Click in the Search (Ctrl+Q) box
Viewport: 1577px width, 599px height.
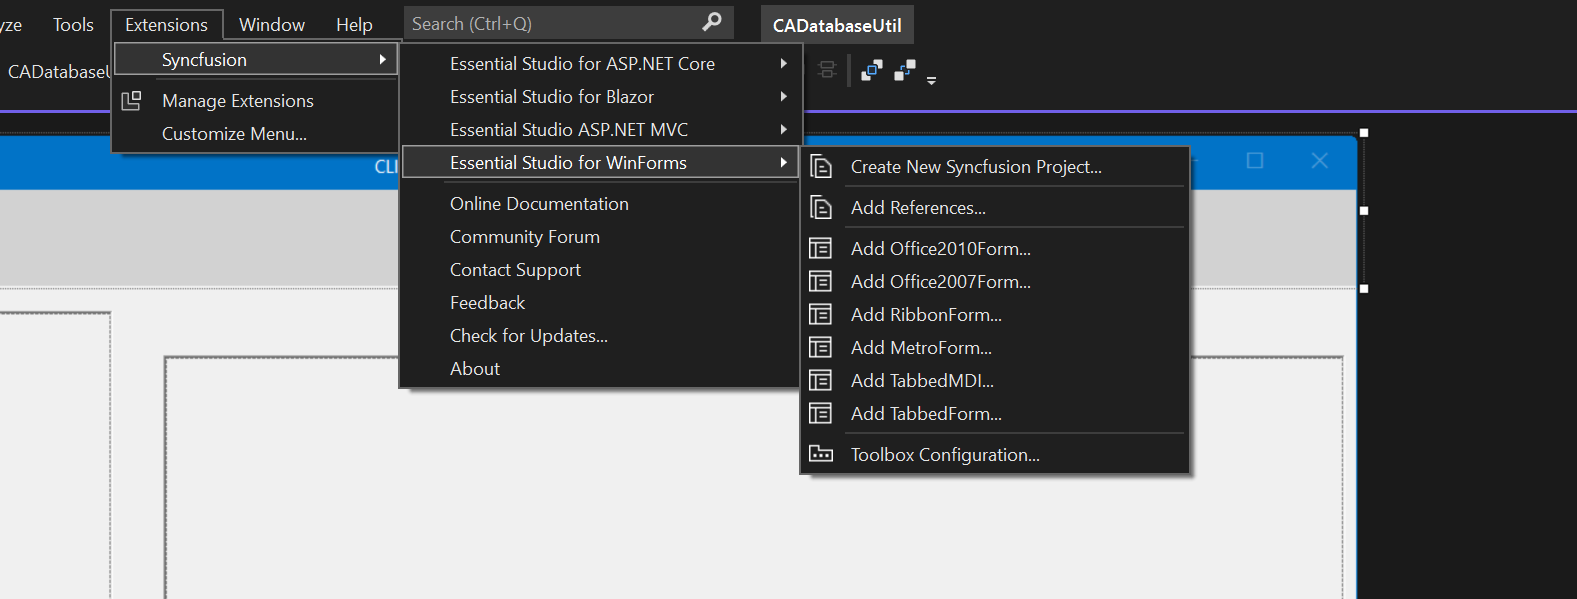pyautogui.click(x=550, y=23)
